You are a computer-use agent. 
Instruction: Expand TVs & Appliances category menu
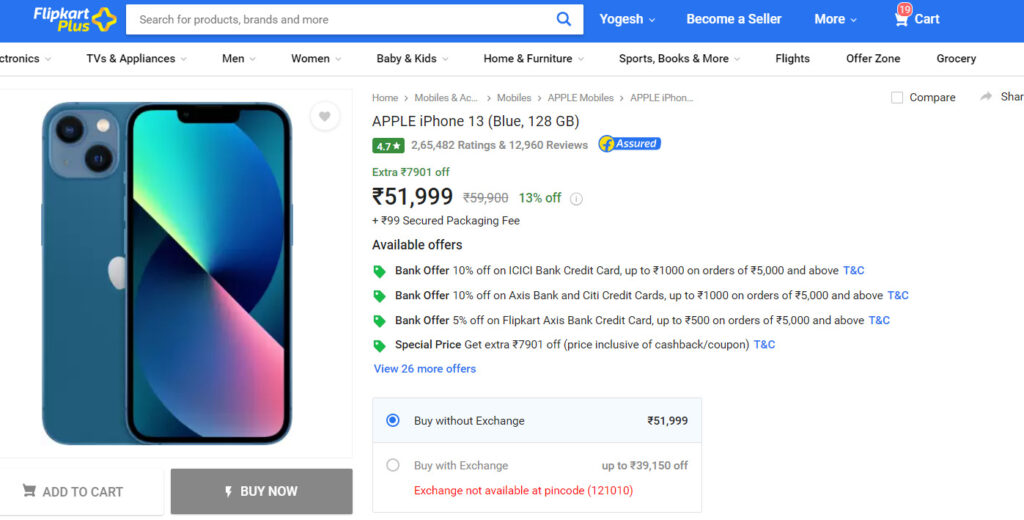[x=136, y=58]
